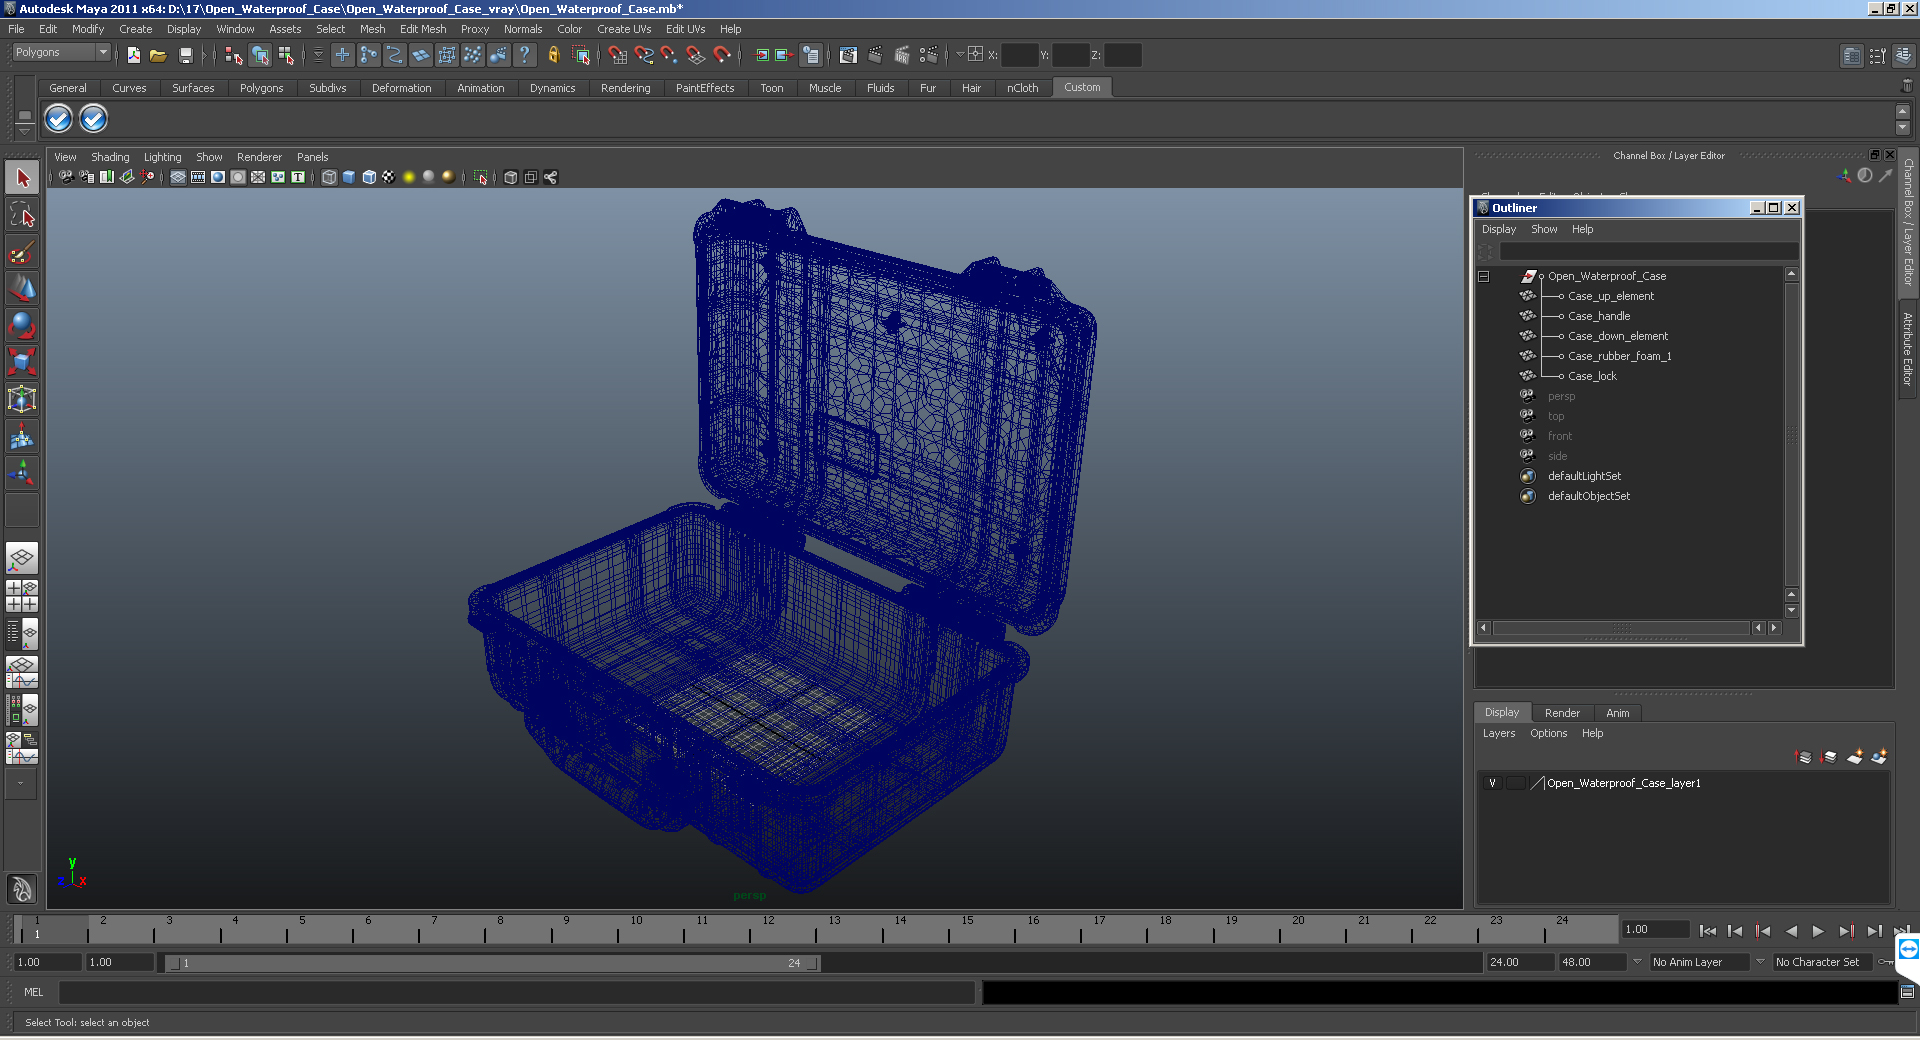Select Case_handle in the Outliner
This screenshot has height=1040, width=1920.
point(1599,316)
